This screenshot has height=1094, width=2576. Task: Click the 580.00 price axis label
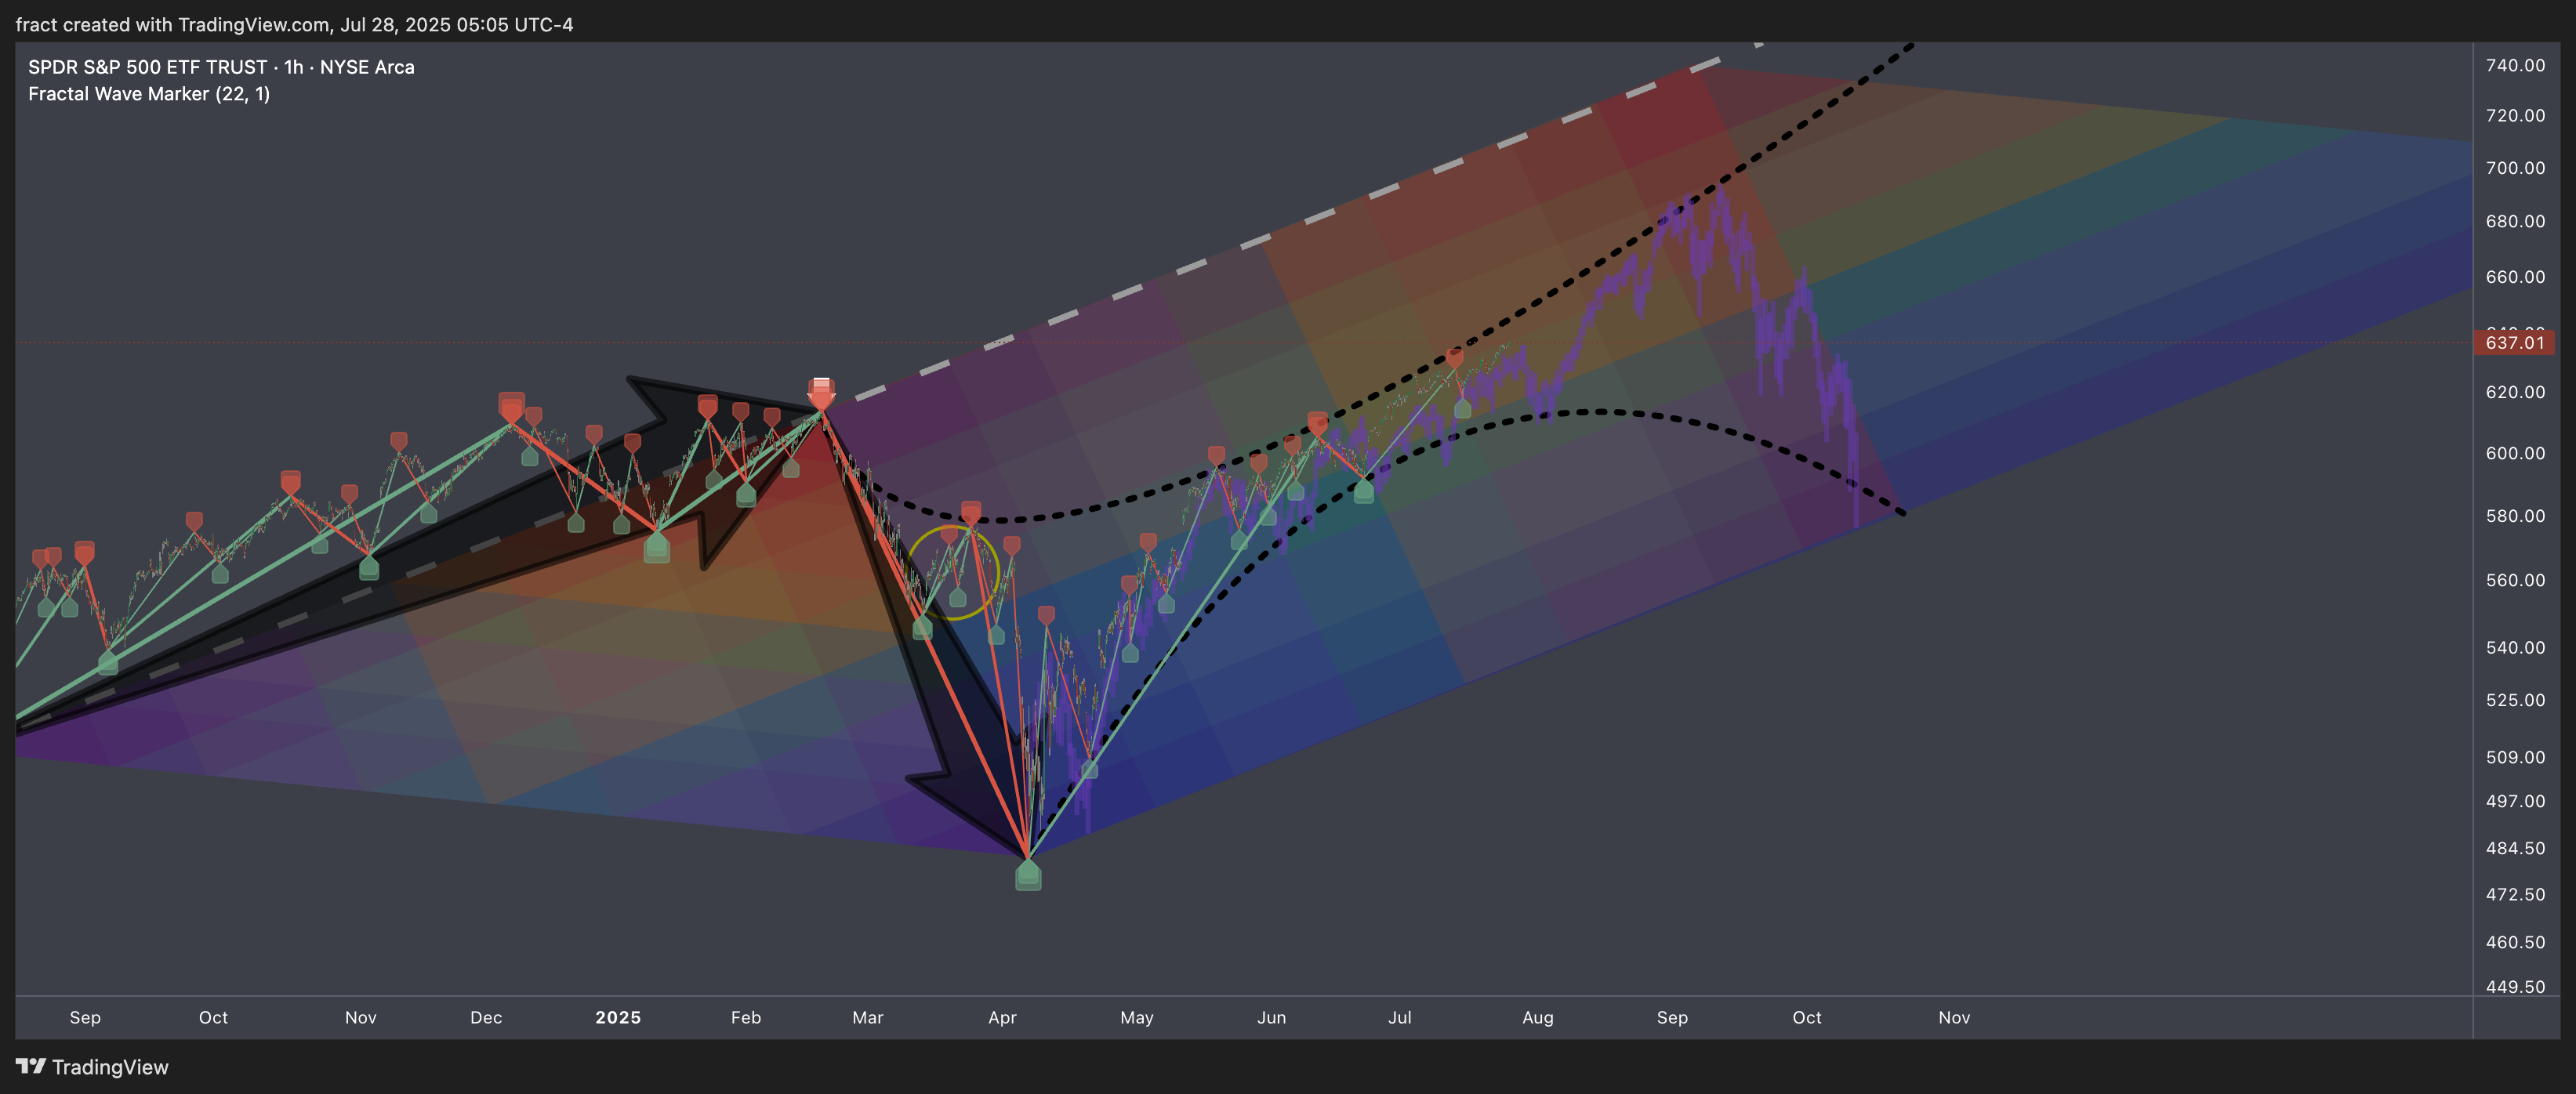click(x=2515, y=515)
